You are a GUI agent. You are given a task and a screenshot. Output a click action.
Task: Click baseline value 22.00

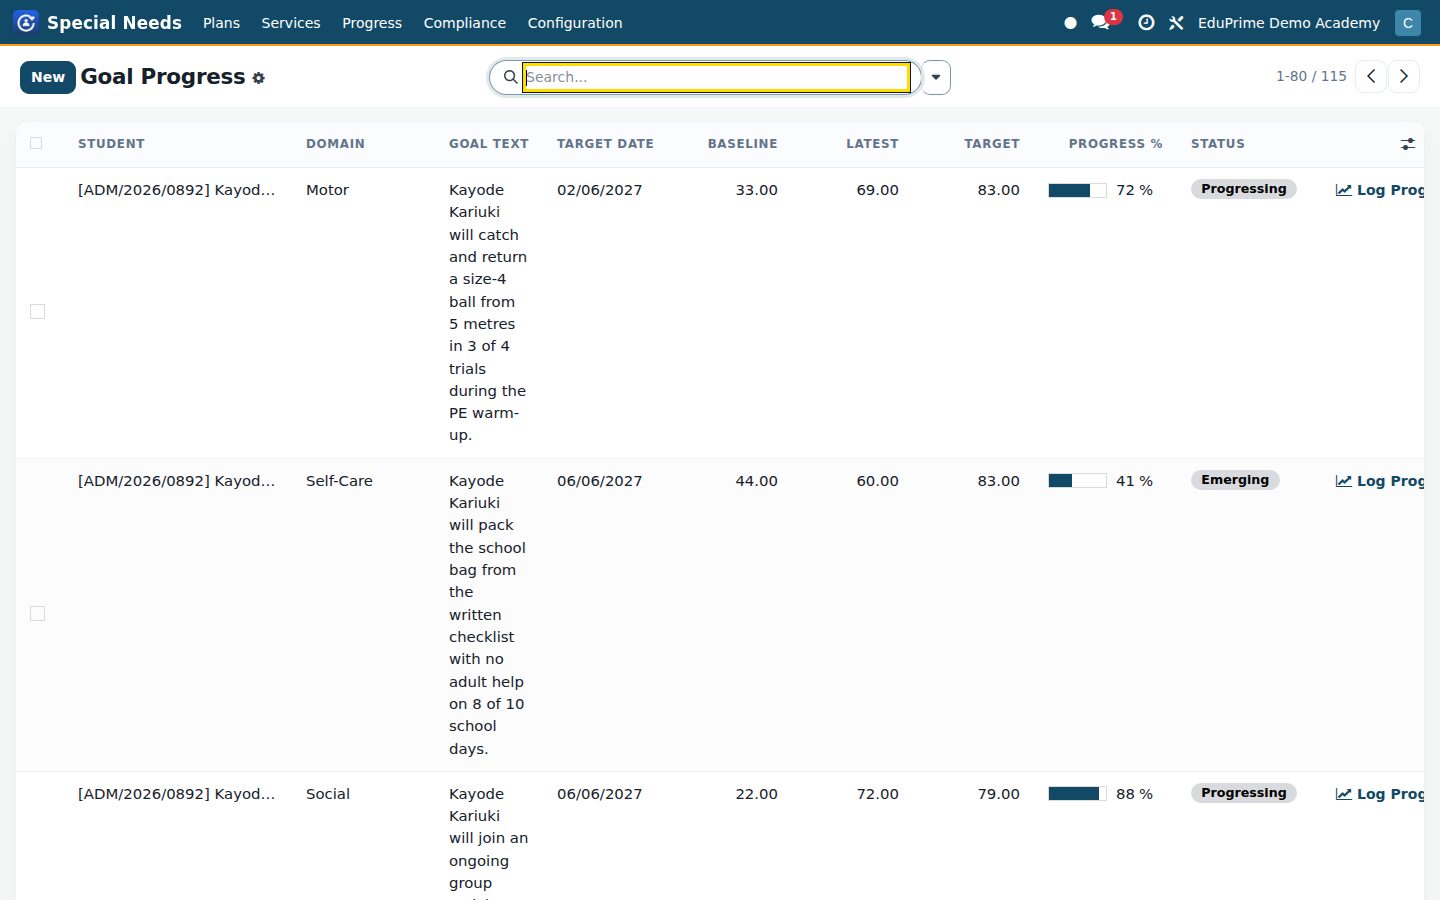[756, 794]
